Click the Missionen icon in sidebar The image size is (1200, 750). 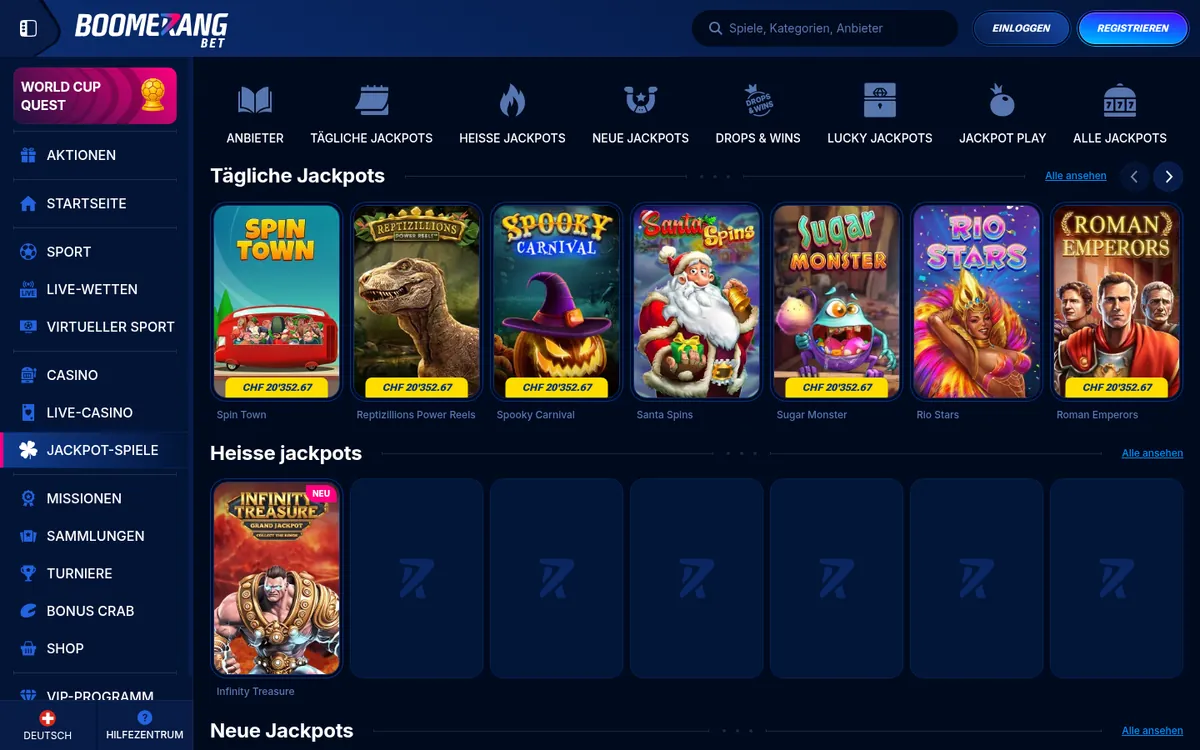click(x=28, y=498)
